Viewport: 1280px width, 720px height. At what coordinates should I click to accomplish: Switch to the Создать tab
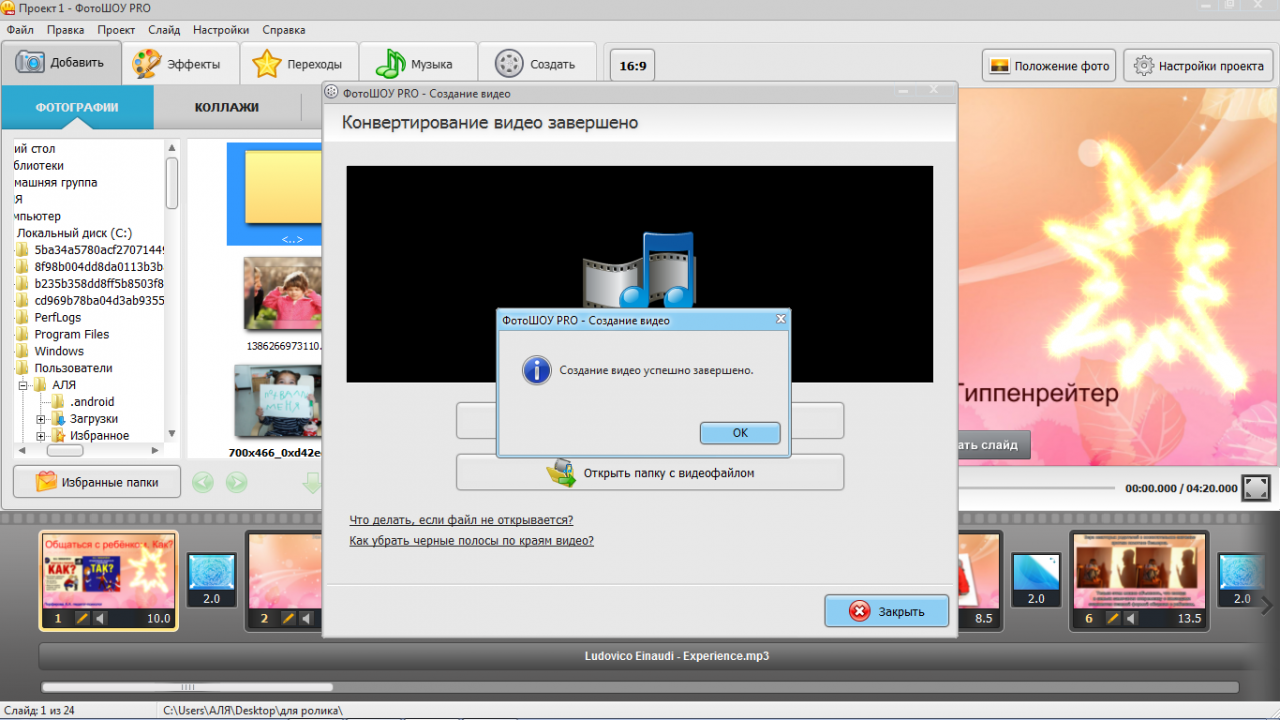[x=537, y=64]
